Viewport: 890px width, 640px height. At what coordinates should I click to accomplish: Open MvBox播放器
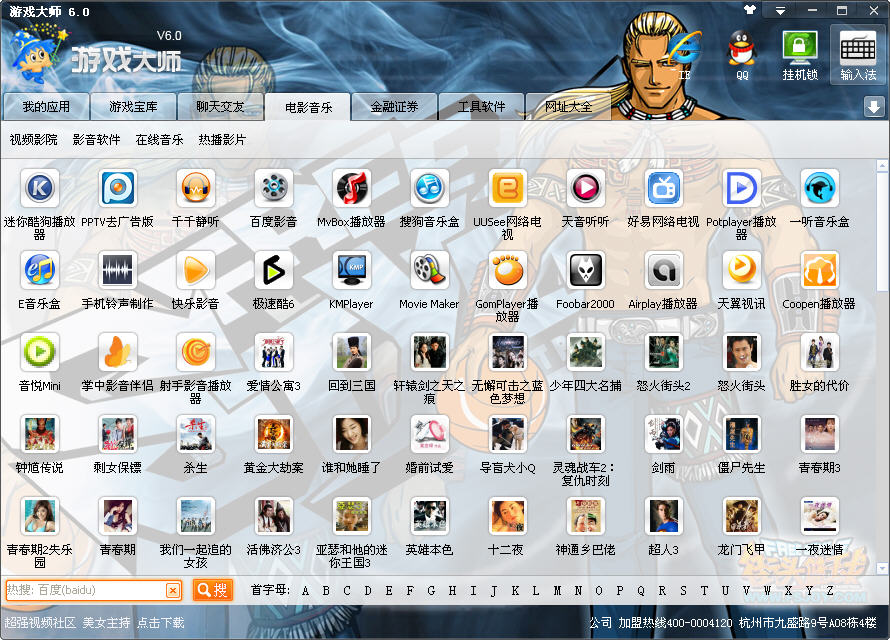351,188
